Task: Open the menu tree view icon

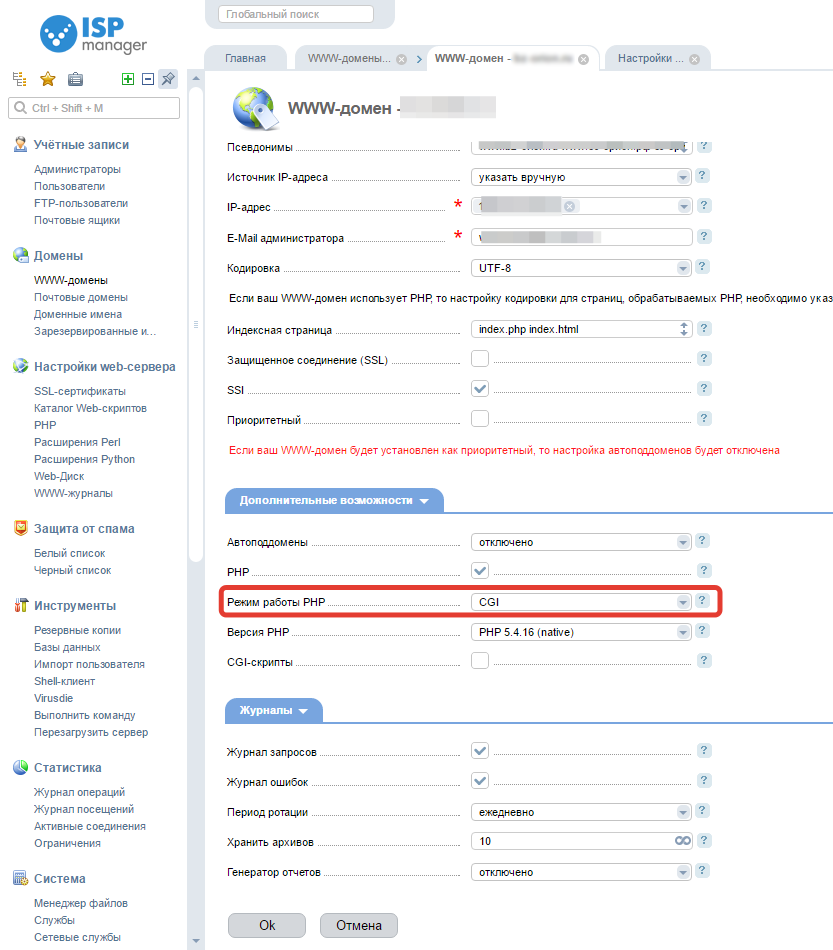Action: tap(19, 79)
